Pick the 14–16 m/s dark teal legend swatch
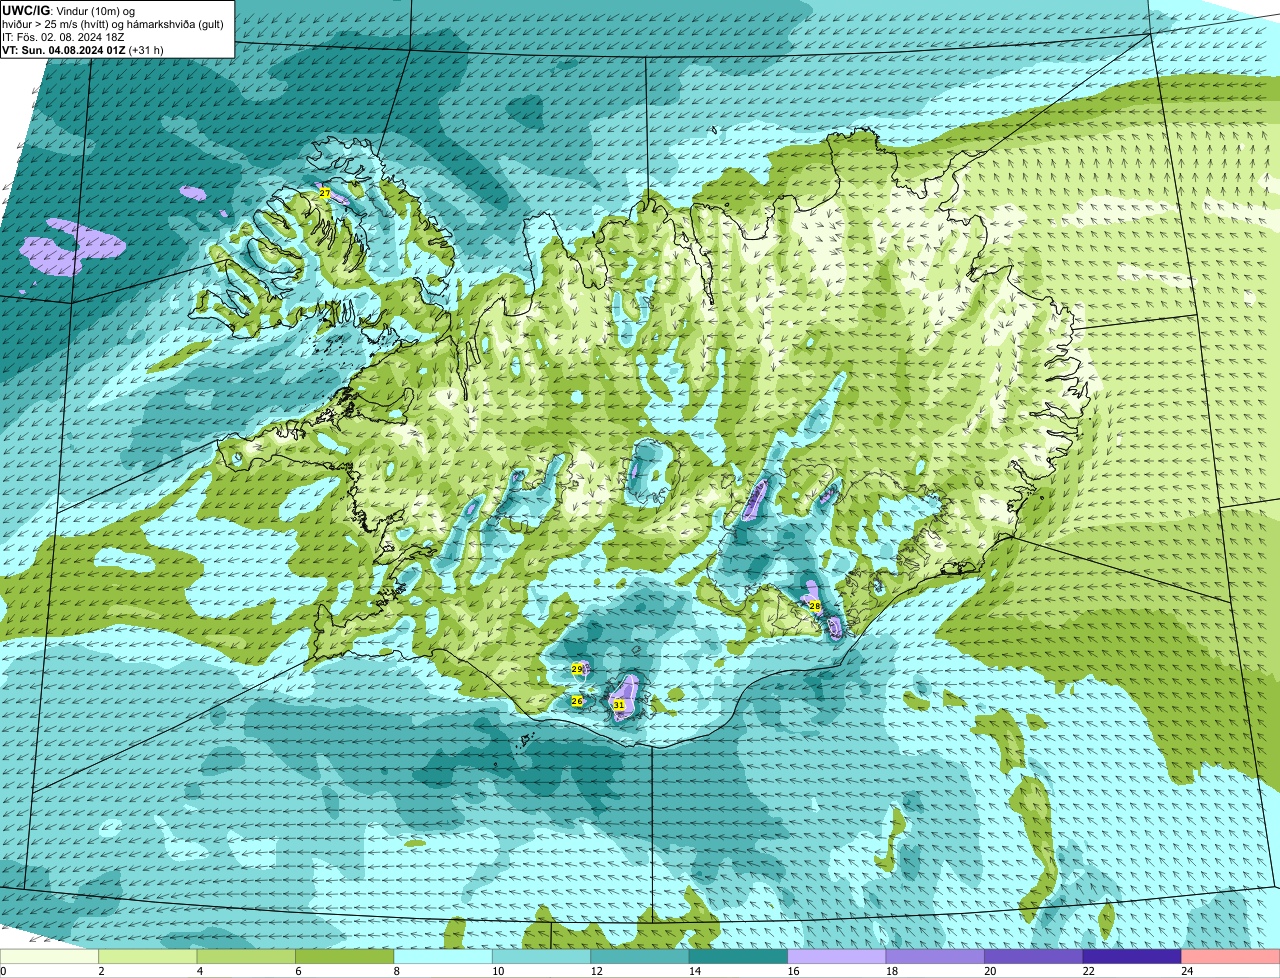 (738, 957)
